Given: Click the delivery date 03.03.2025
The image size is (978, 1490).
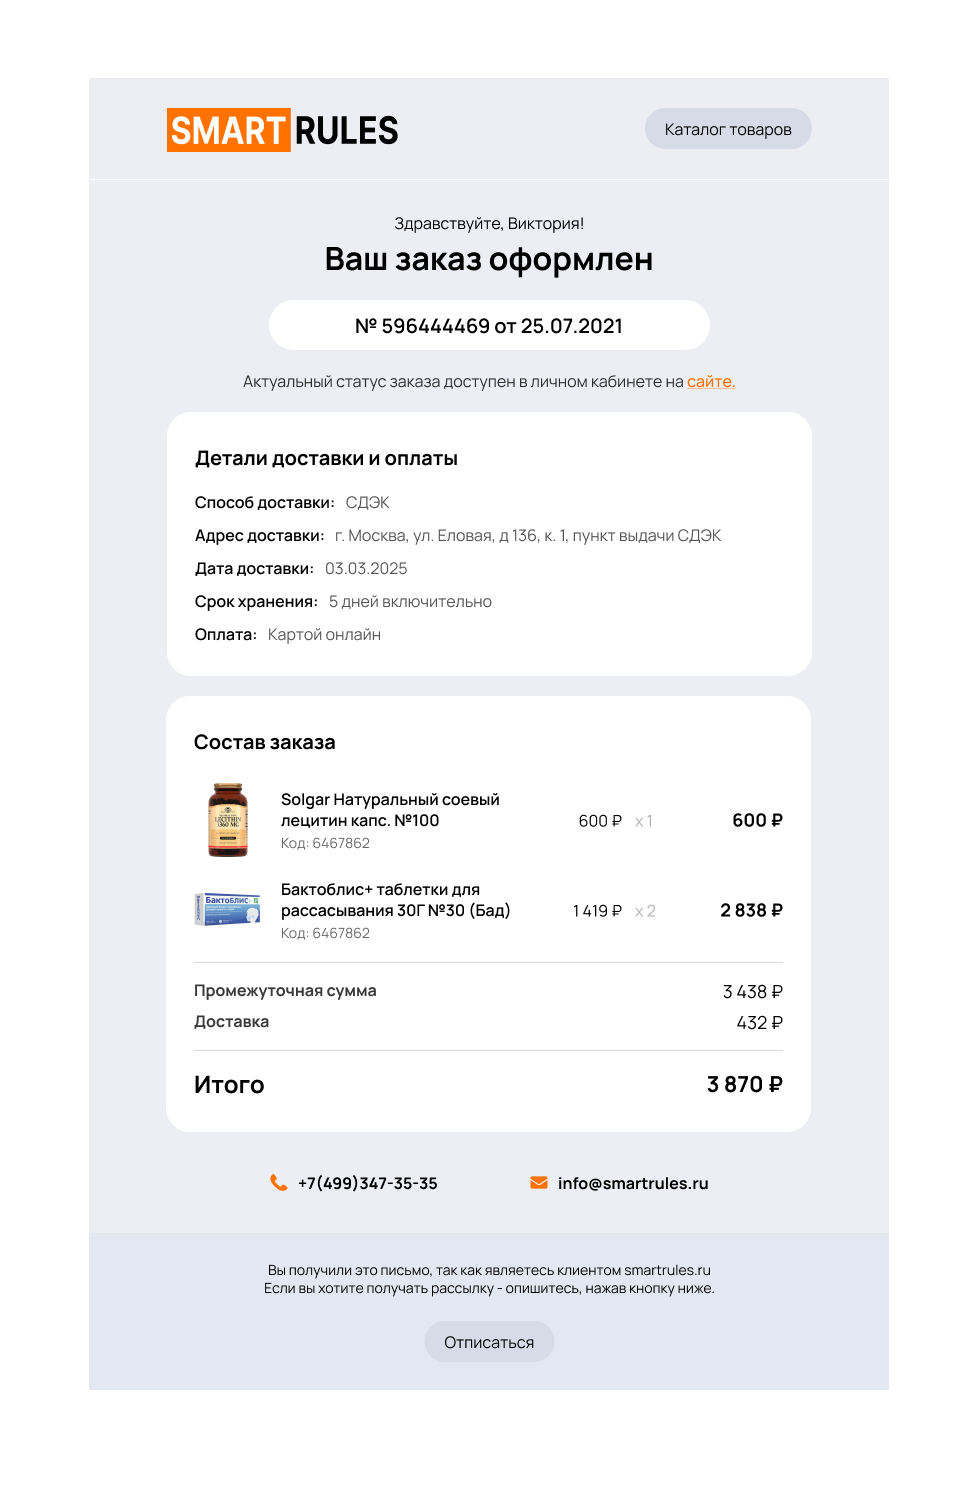Looking at the screenshot, I should pos(366,569).
